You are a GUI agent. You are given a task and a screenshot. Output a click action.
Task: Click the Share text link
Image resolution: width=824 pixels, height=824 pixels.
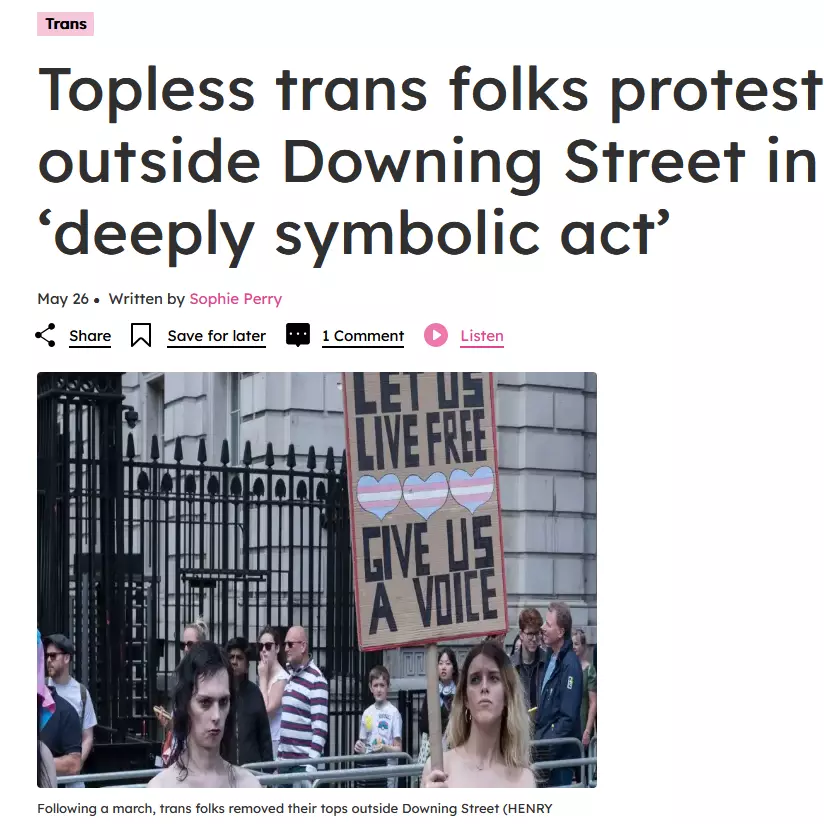pos(90,336)
